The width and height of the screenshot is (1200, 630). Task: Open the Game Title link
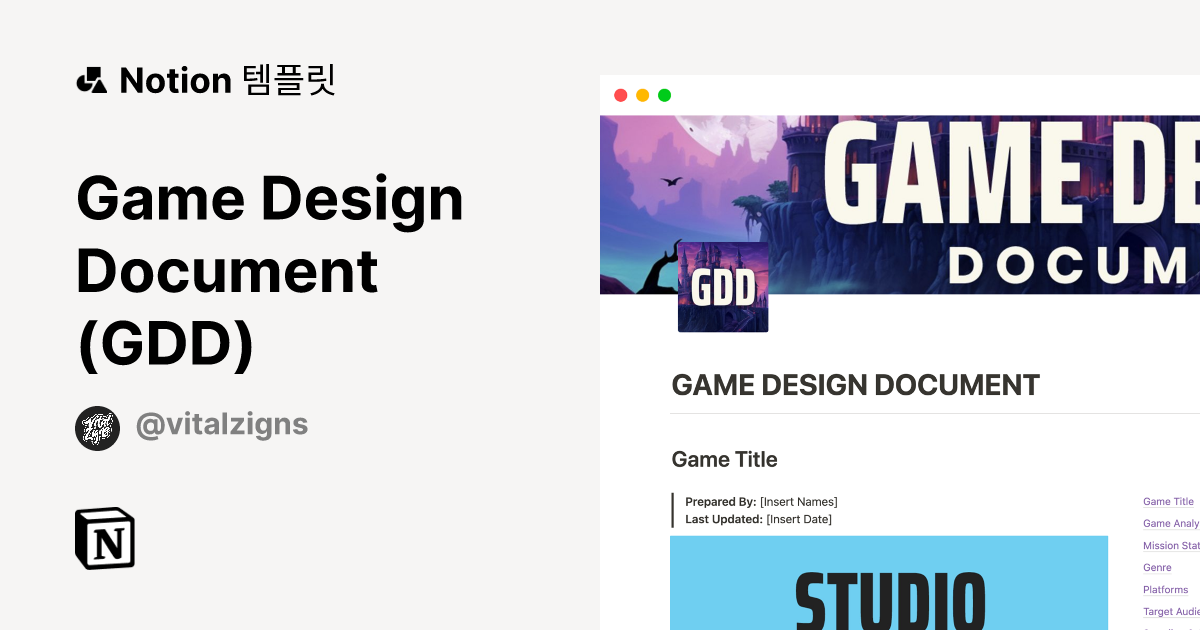point(1168,501)
